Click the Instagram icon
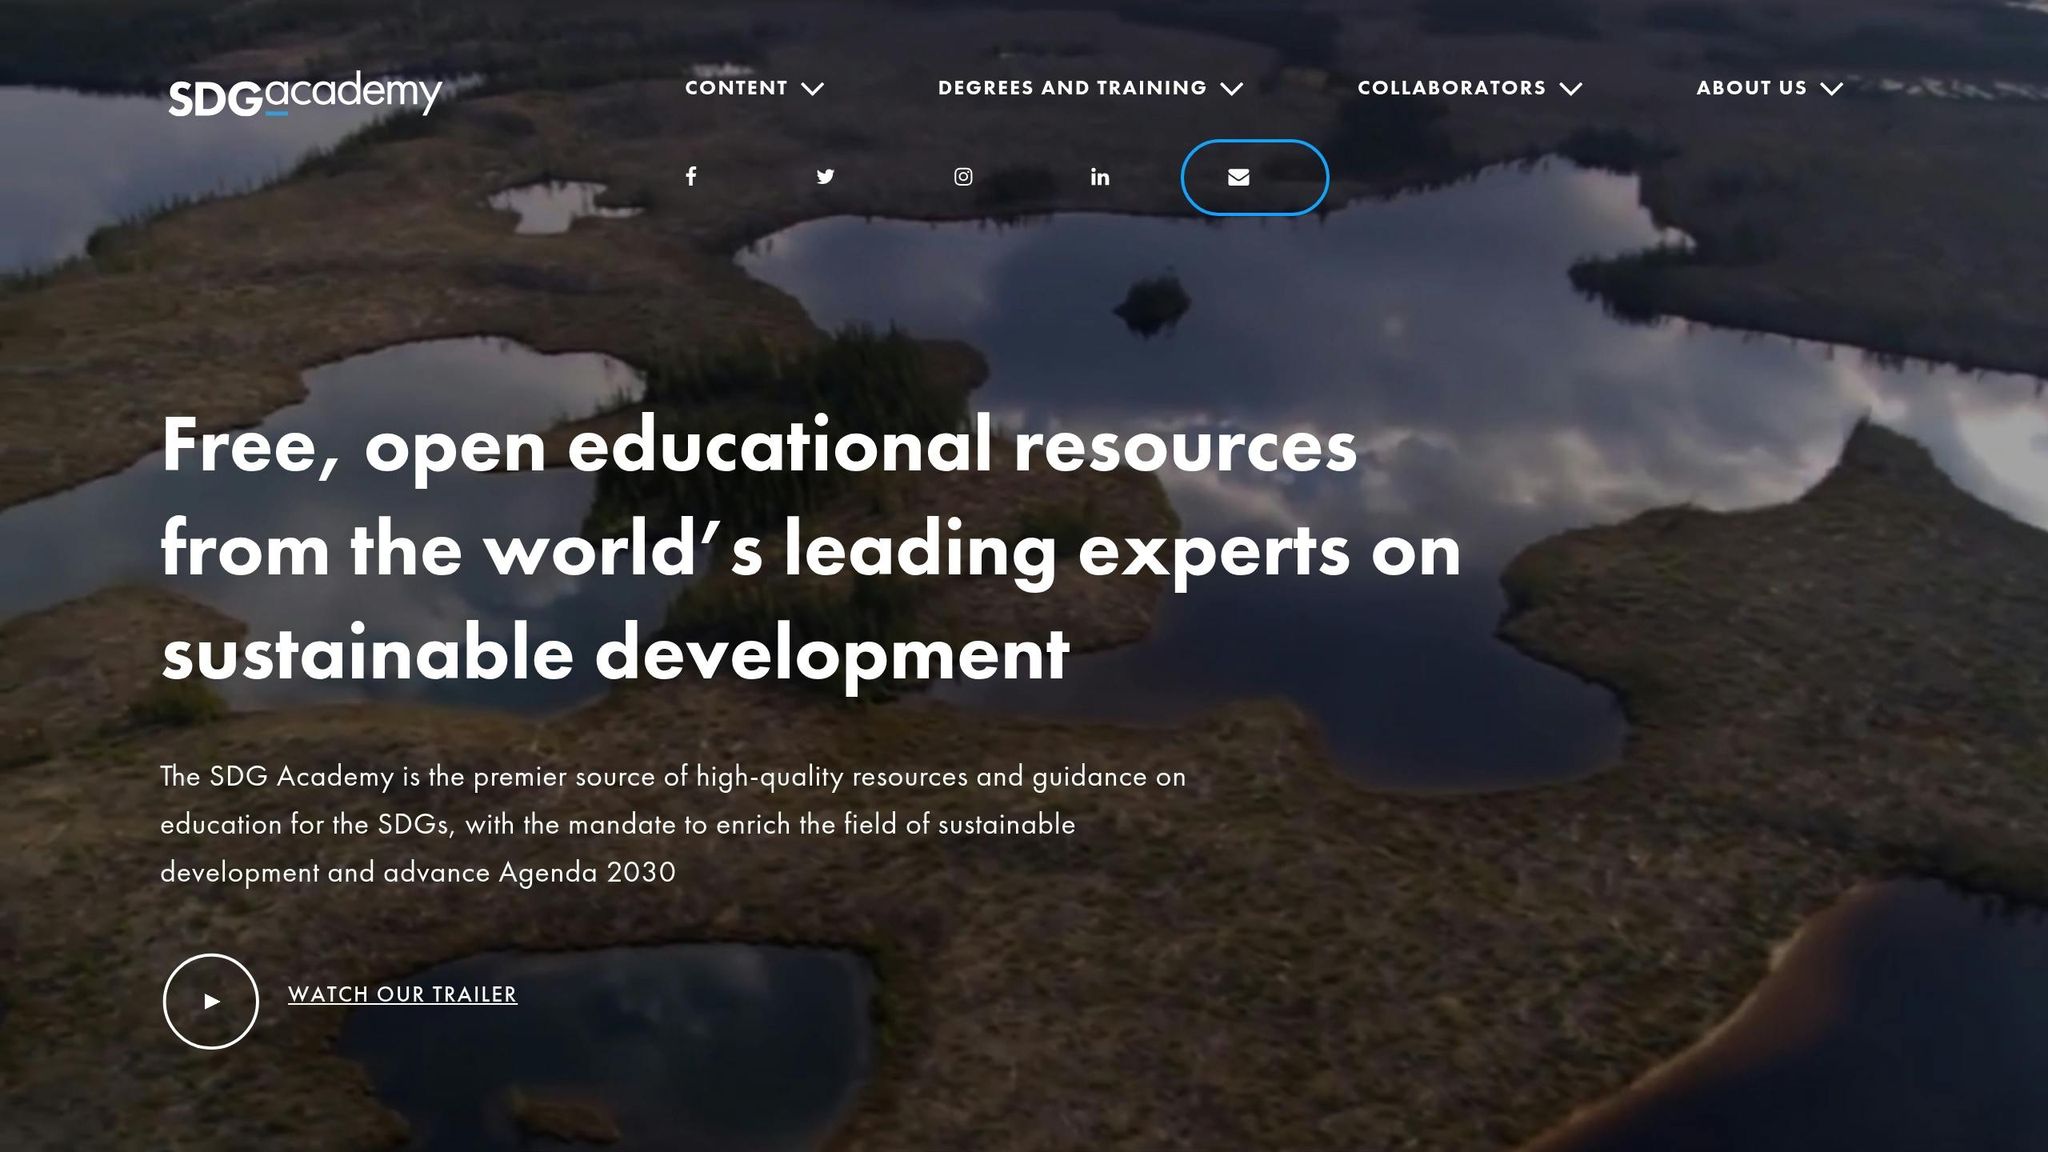The width and height of the screenshot is (2048, 1152). pos(963,177)
